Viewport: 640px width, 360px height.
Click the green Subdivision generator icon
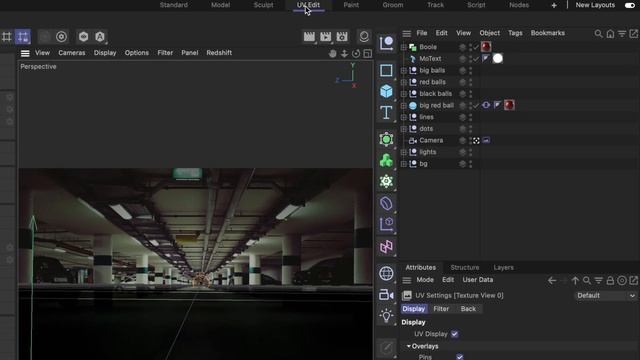[386, 139]
